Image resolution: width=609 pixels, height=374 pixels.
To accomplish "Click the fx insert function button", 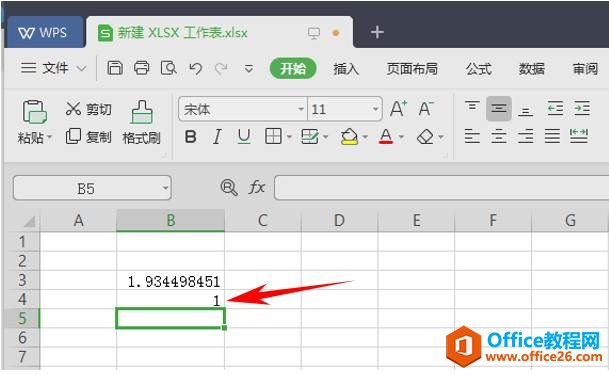I will (x=257, y=188).
